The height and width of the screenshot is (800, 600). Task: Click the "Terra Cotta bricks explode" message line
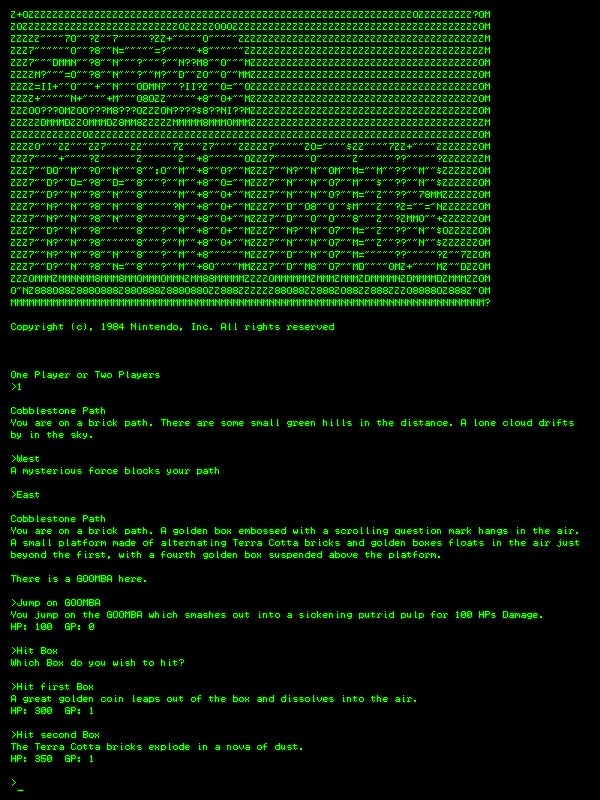click(157, 747)
